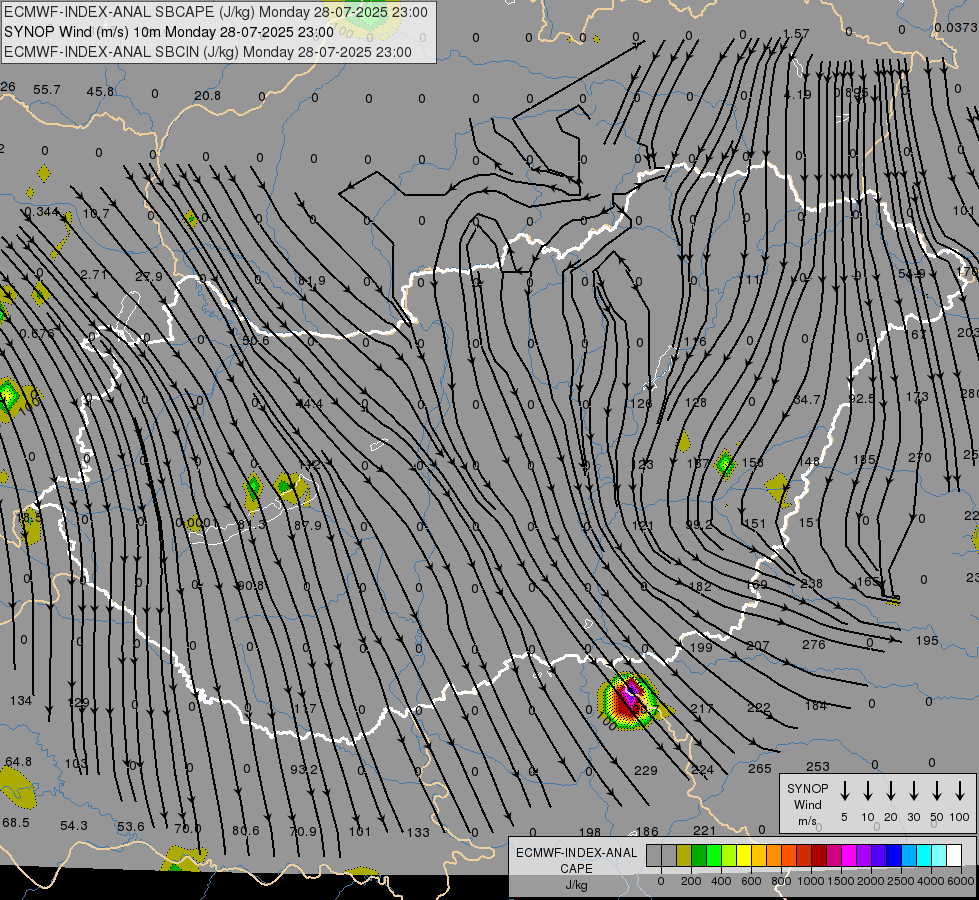Click the map value 270
The image size is (979, 900).
pyautogui.click(x=920, y=458)
